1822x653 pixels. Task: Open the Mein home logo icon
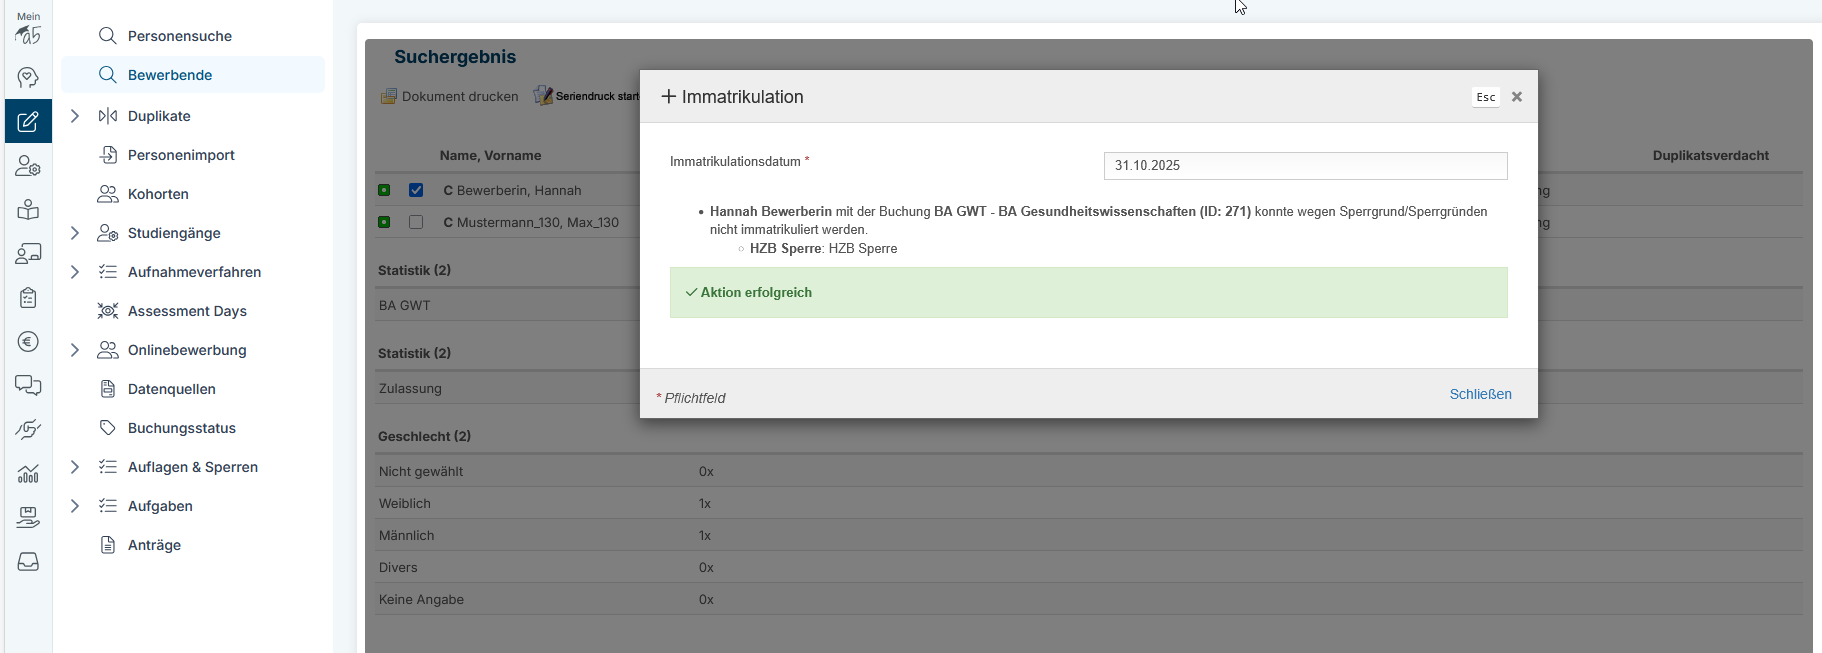[28, 28]
